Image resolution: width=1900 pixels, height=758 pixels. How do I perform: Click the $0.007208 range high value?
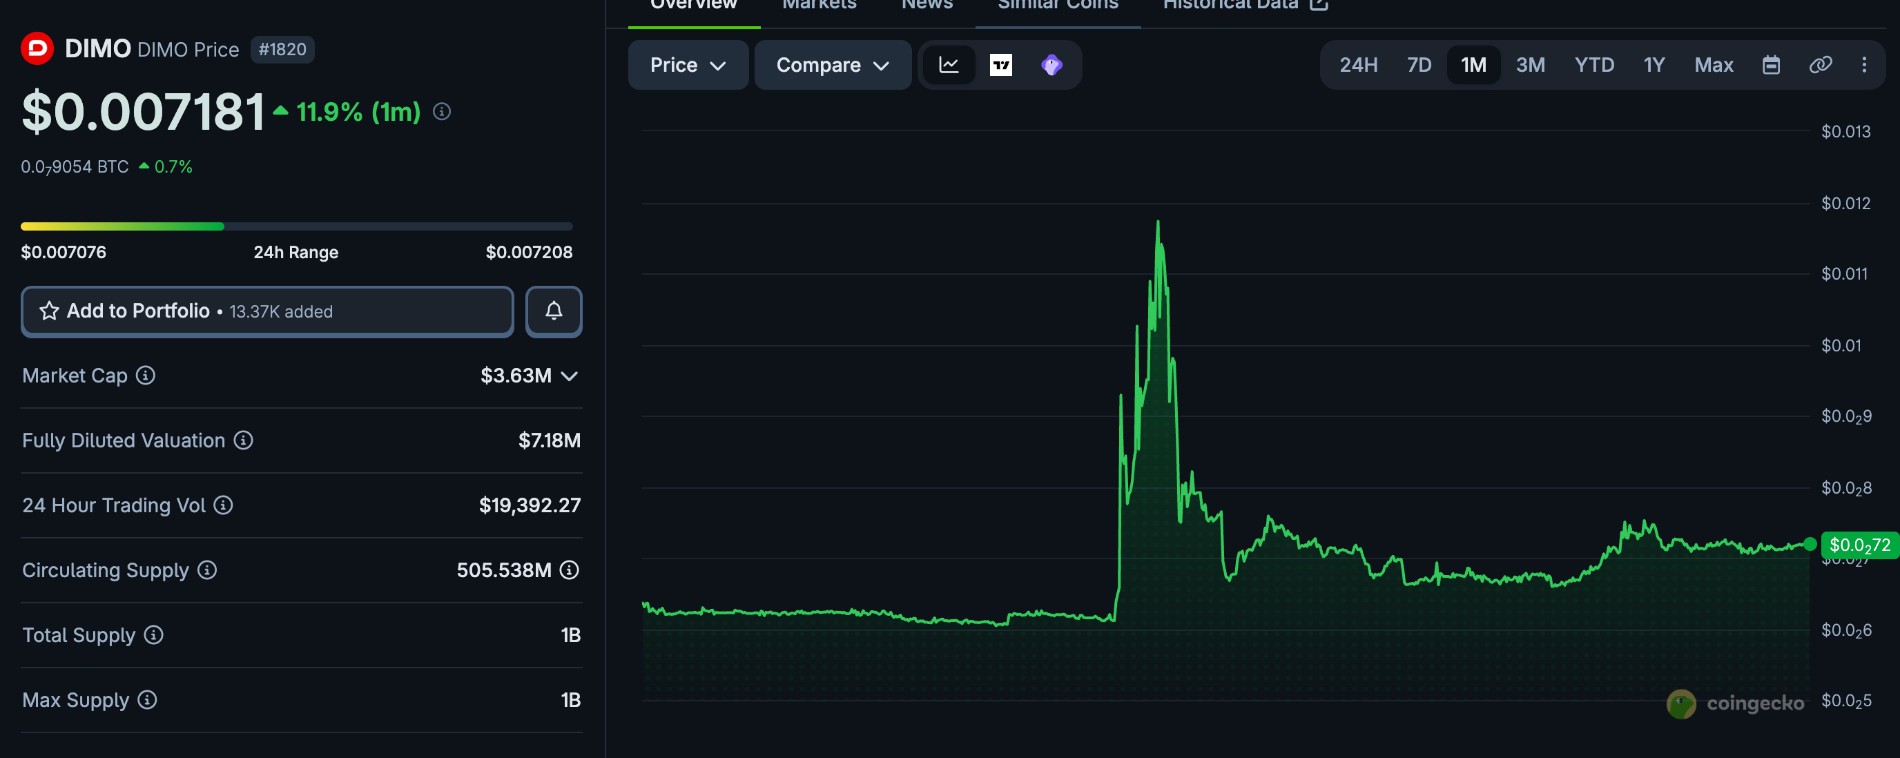[x=529, y=252]
